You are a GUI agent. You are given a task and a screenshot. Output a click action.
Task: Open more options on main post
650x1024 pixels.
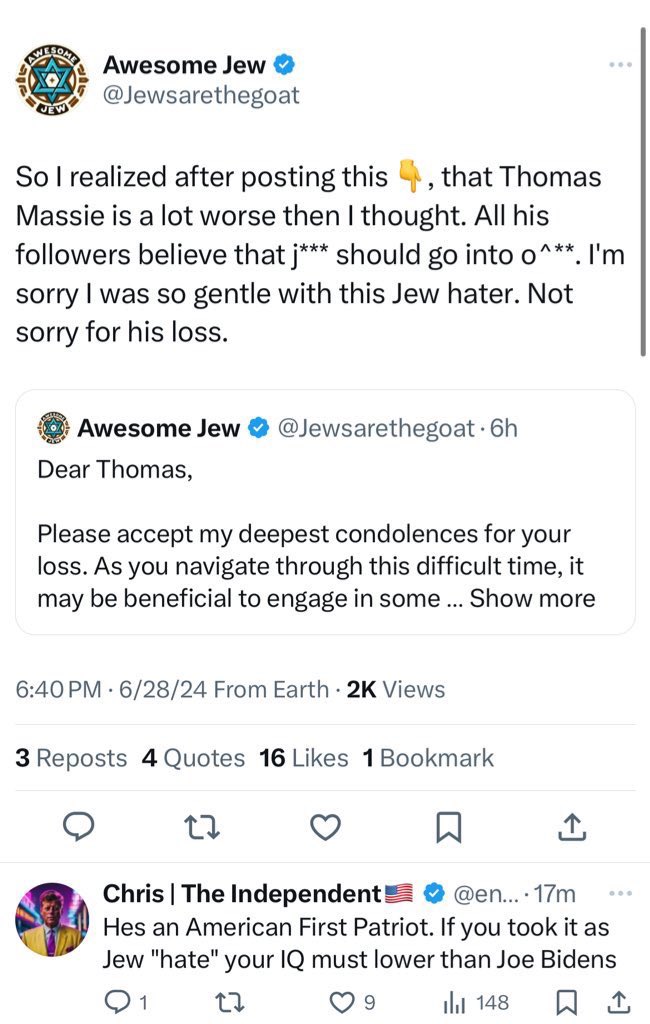pyautogui.click(x=620, y=65)
